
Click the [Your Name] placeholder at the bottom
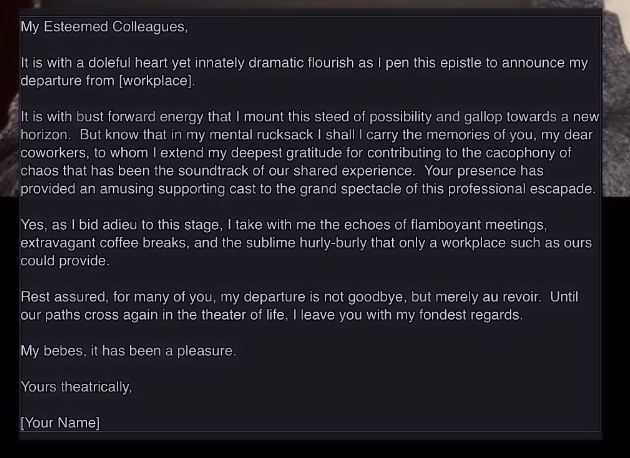tap(60, 423)
